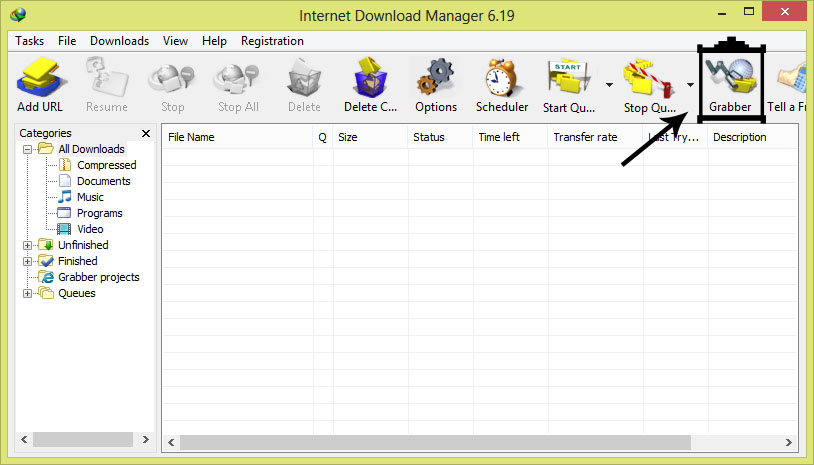
Task: Close the Categories panel
Action: point(146,134)
